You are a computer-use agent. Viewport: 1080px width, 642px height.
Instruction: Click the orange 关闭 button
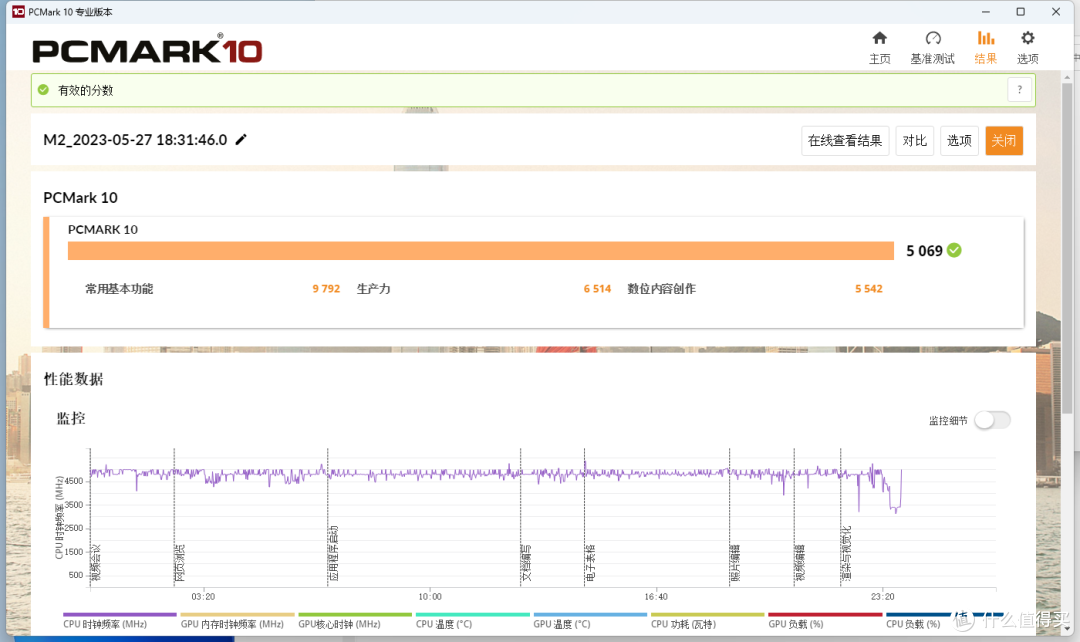point(1004,141)
